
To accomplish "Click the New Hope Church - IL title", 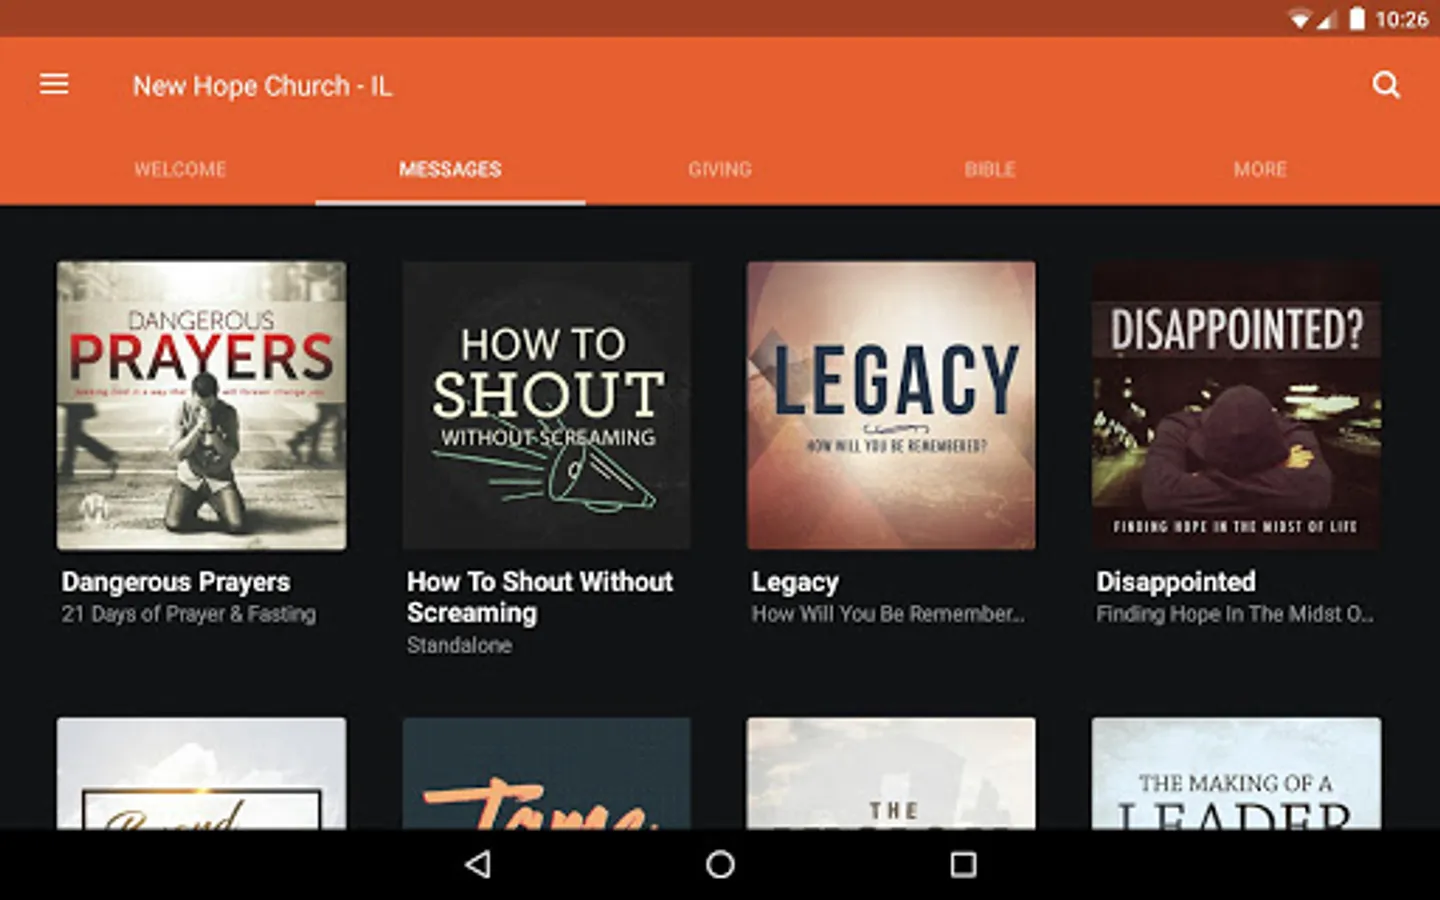I will click(263, 85).
